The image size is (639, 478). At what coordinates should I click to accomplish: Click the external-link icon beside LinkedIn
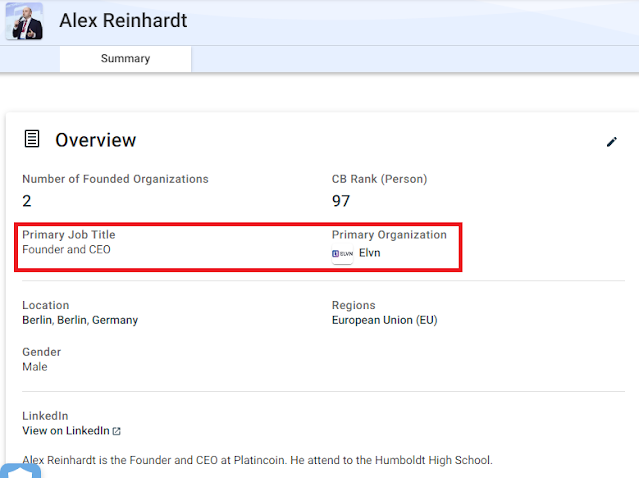[117, 431]
